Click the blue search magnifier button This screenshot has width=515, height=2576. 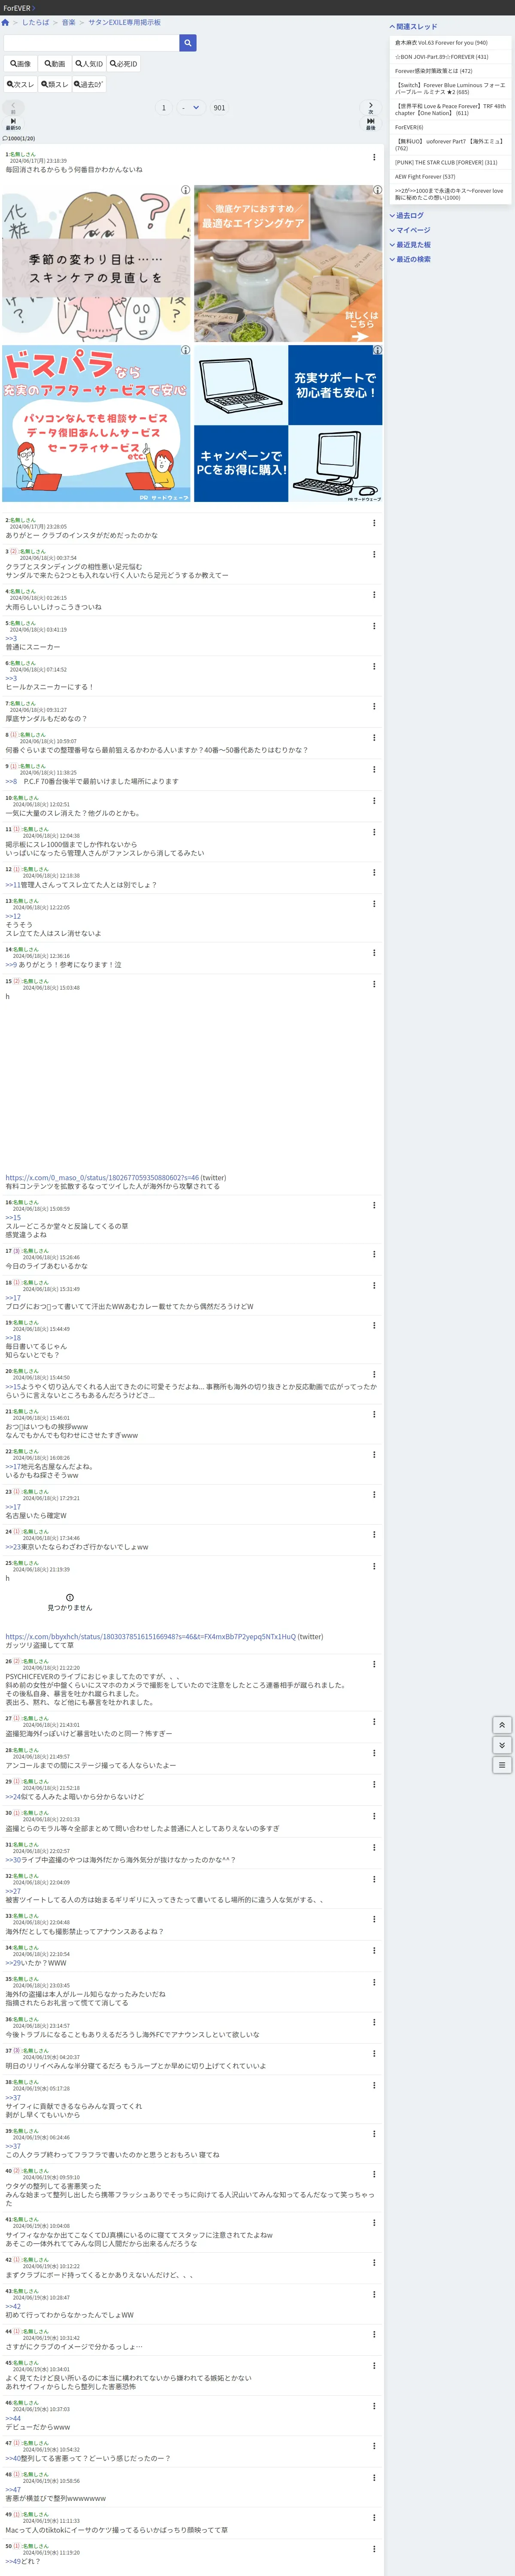point(188,43)
